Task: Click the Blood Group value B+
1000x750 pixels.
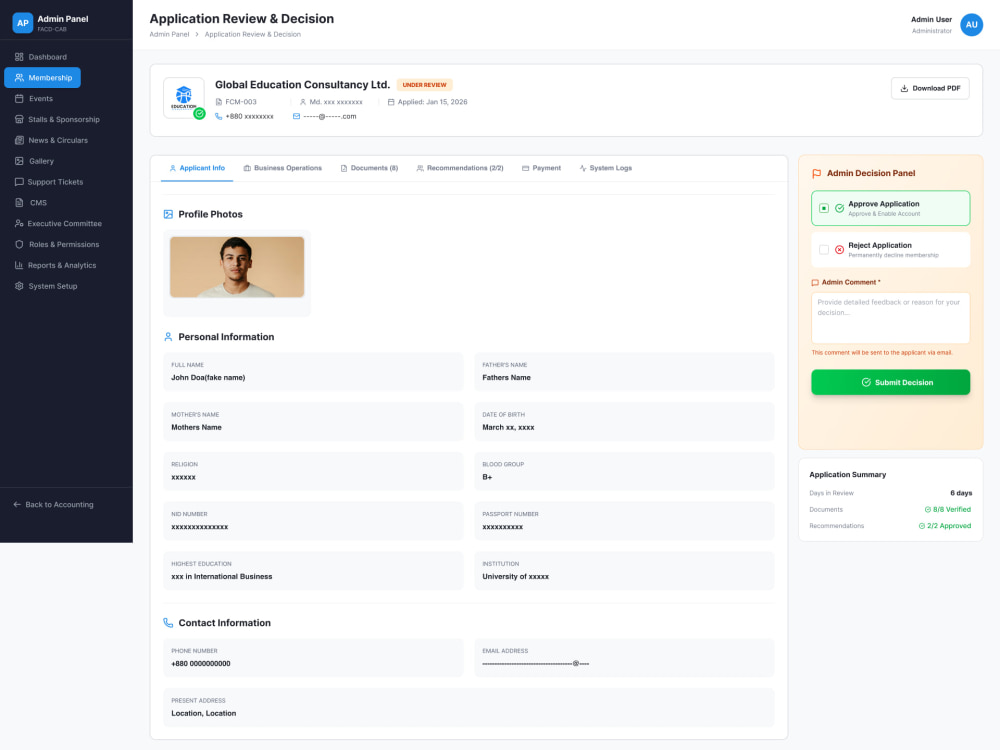Action: coord(487,477)
